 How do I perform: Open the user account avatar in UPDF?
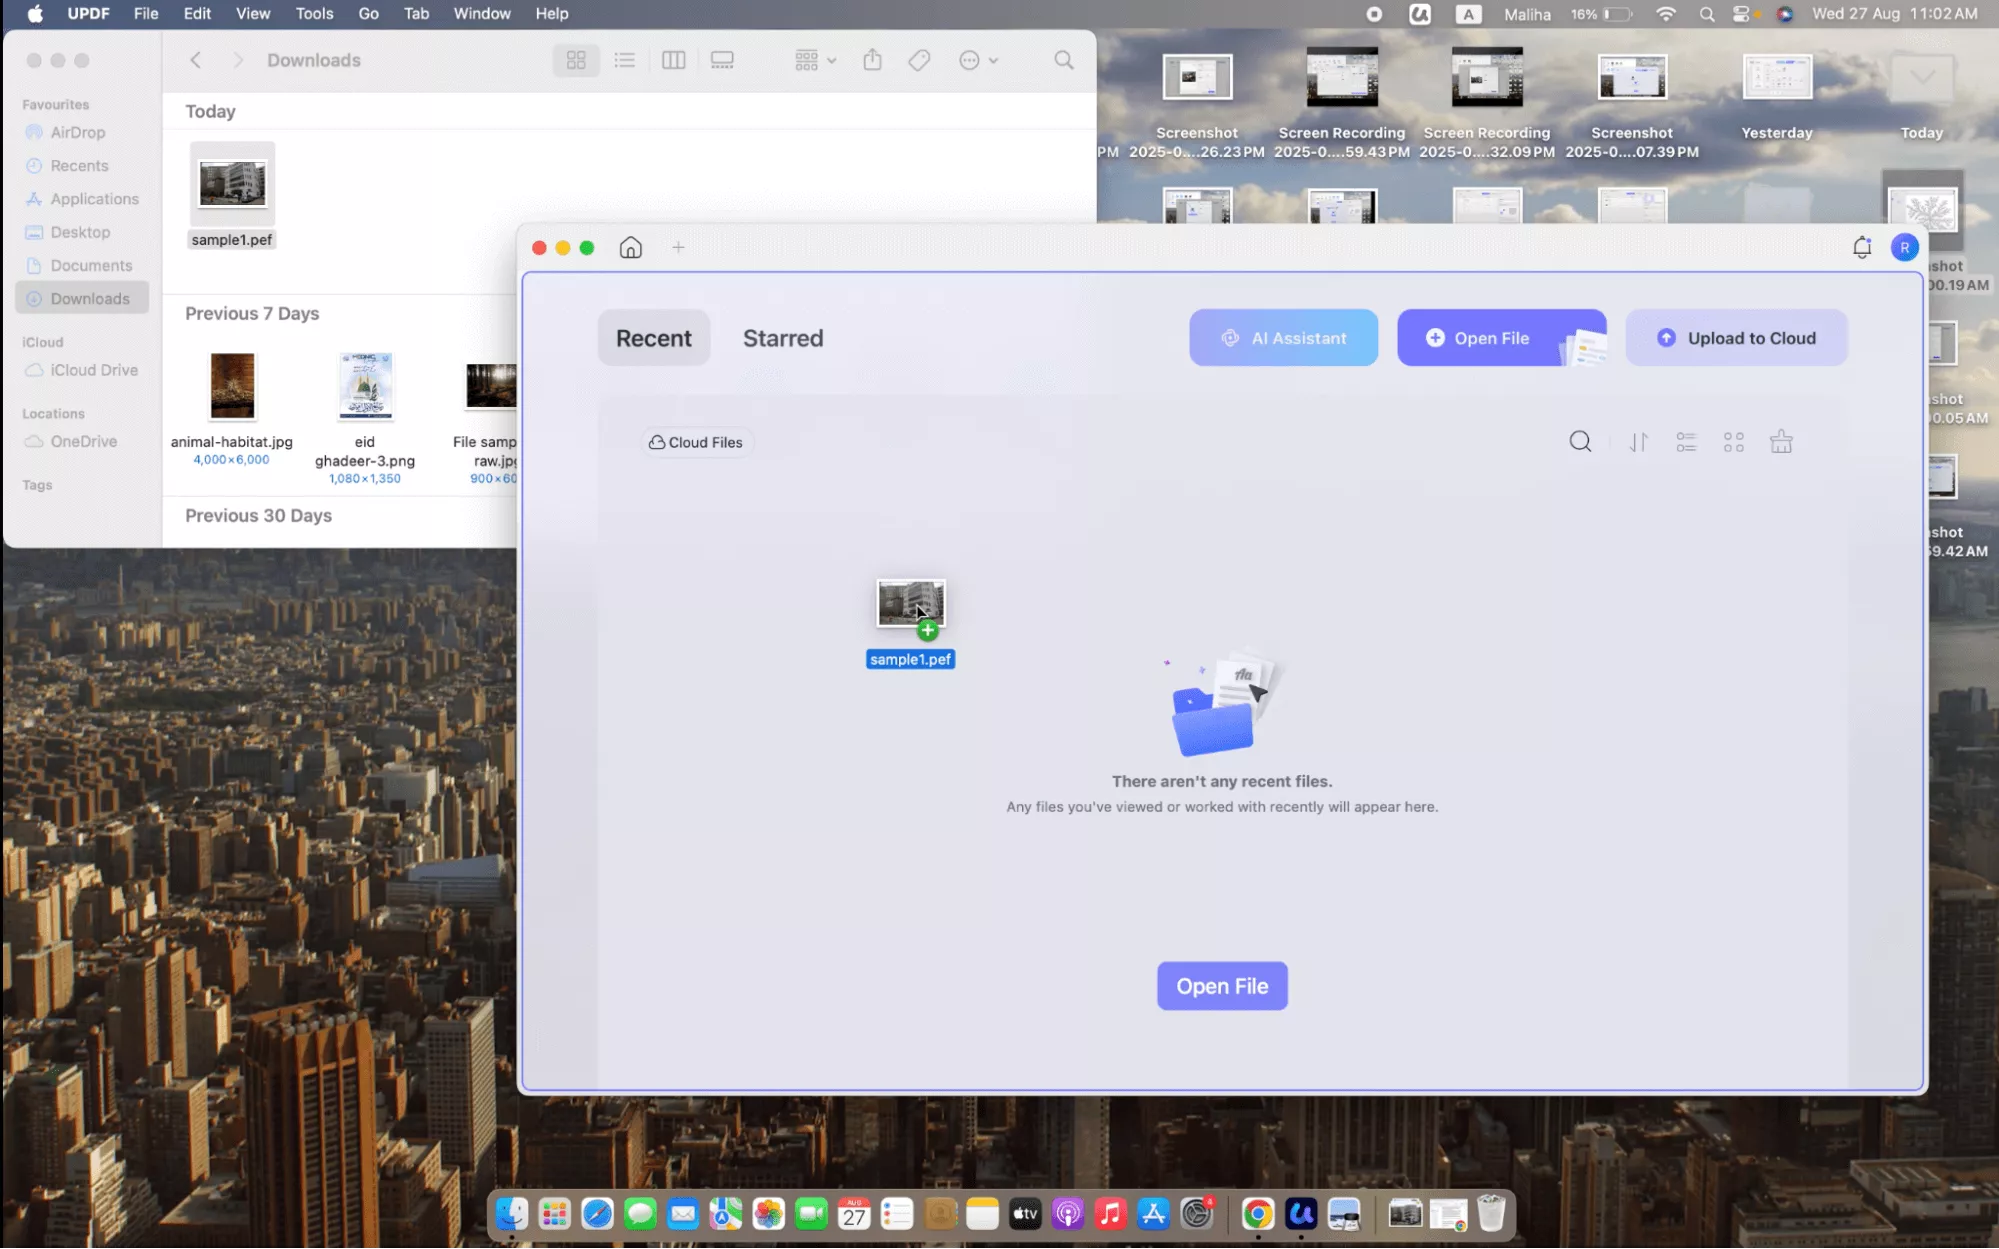tap(1905, 247)
